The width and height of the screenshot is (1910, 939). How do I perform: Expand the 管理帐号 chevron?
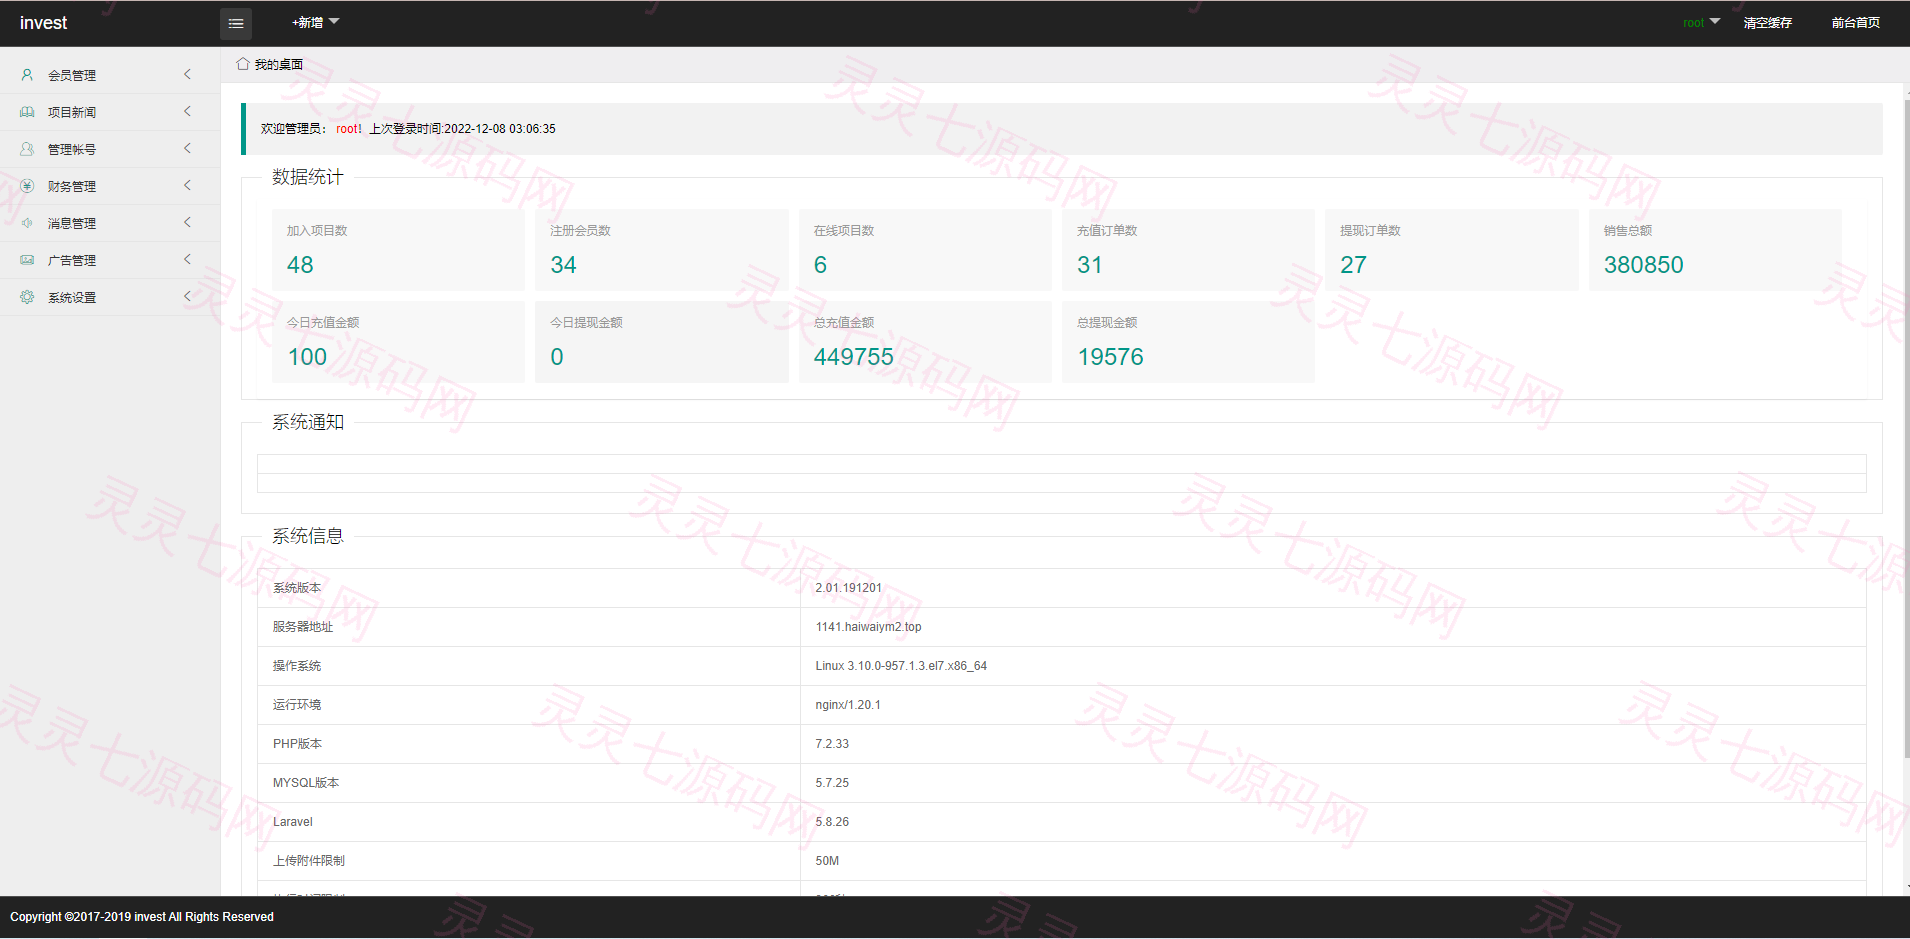187,149
